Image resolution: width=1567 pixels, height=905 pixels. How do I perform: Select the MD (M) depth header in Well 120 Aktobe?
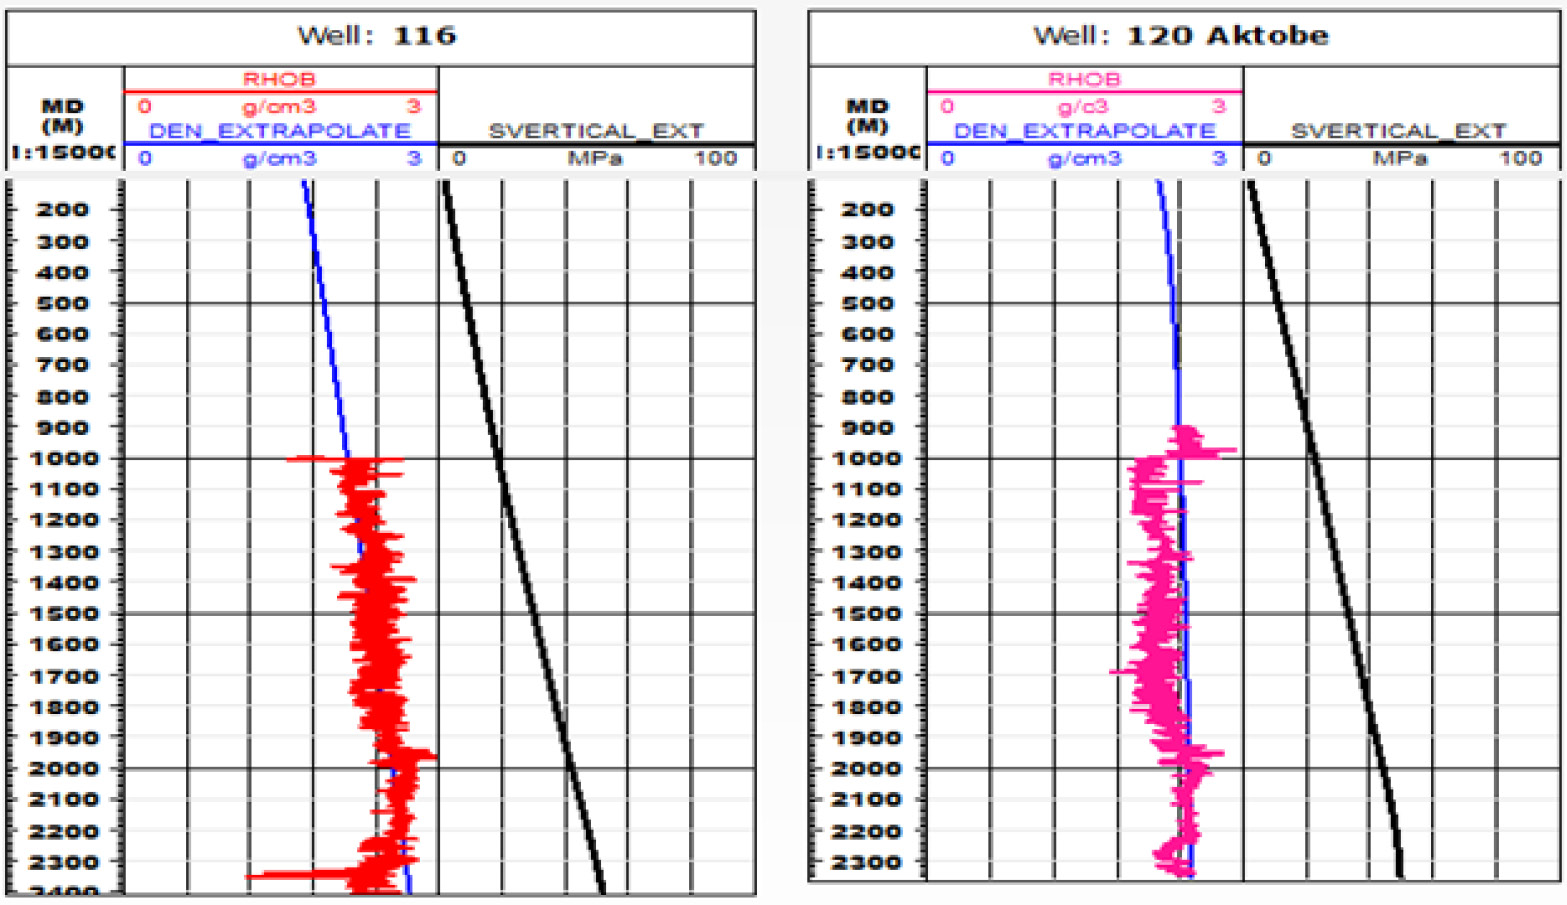tap(866, 116)
